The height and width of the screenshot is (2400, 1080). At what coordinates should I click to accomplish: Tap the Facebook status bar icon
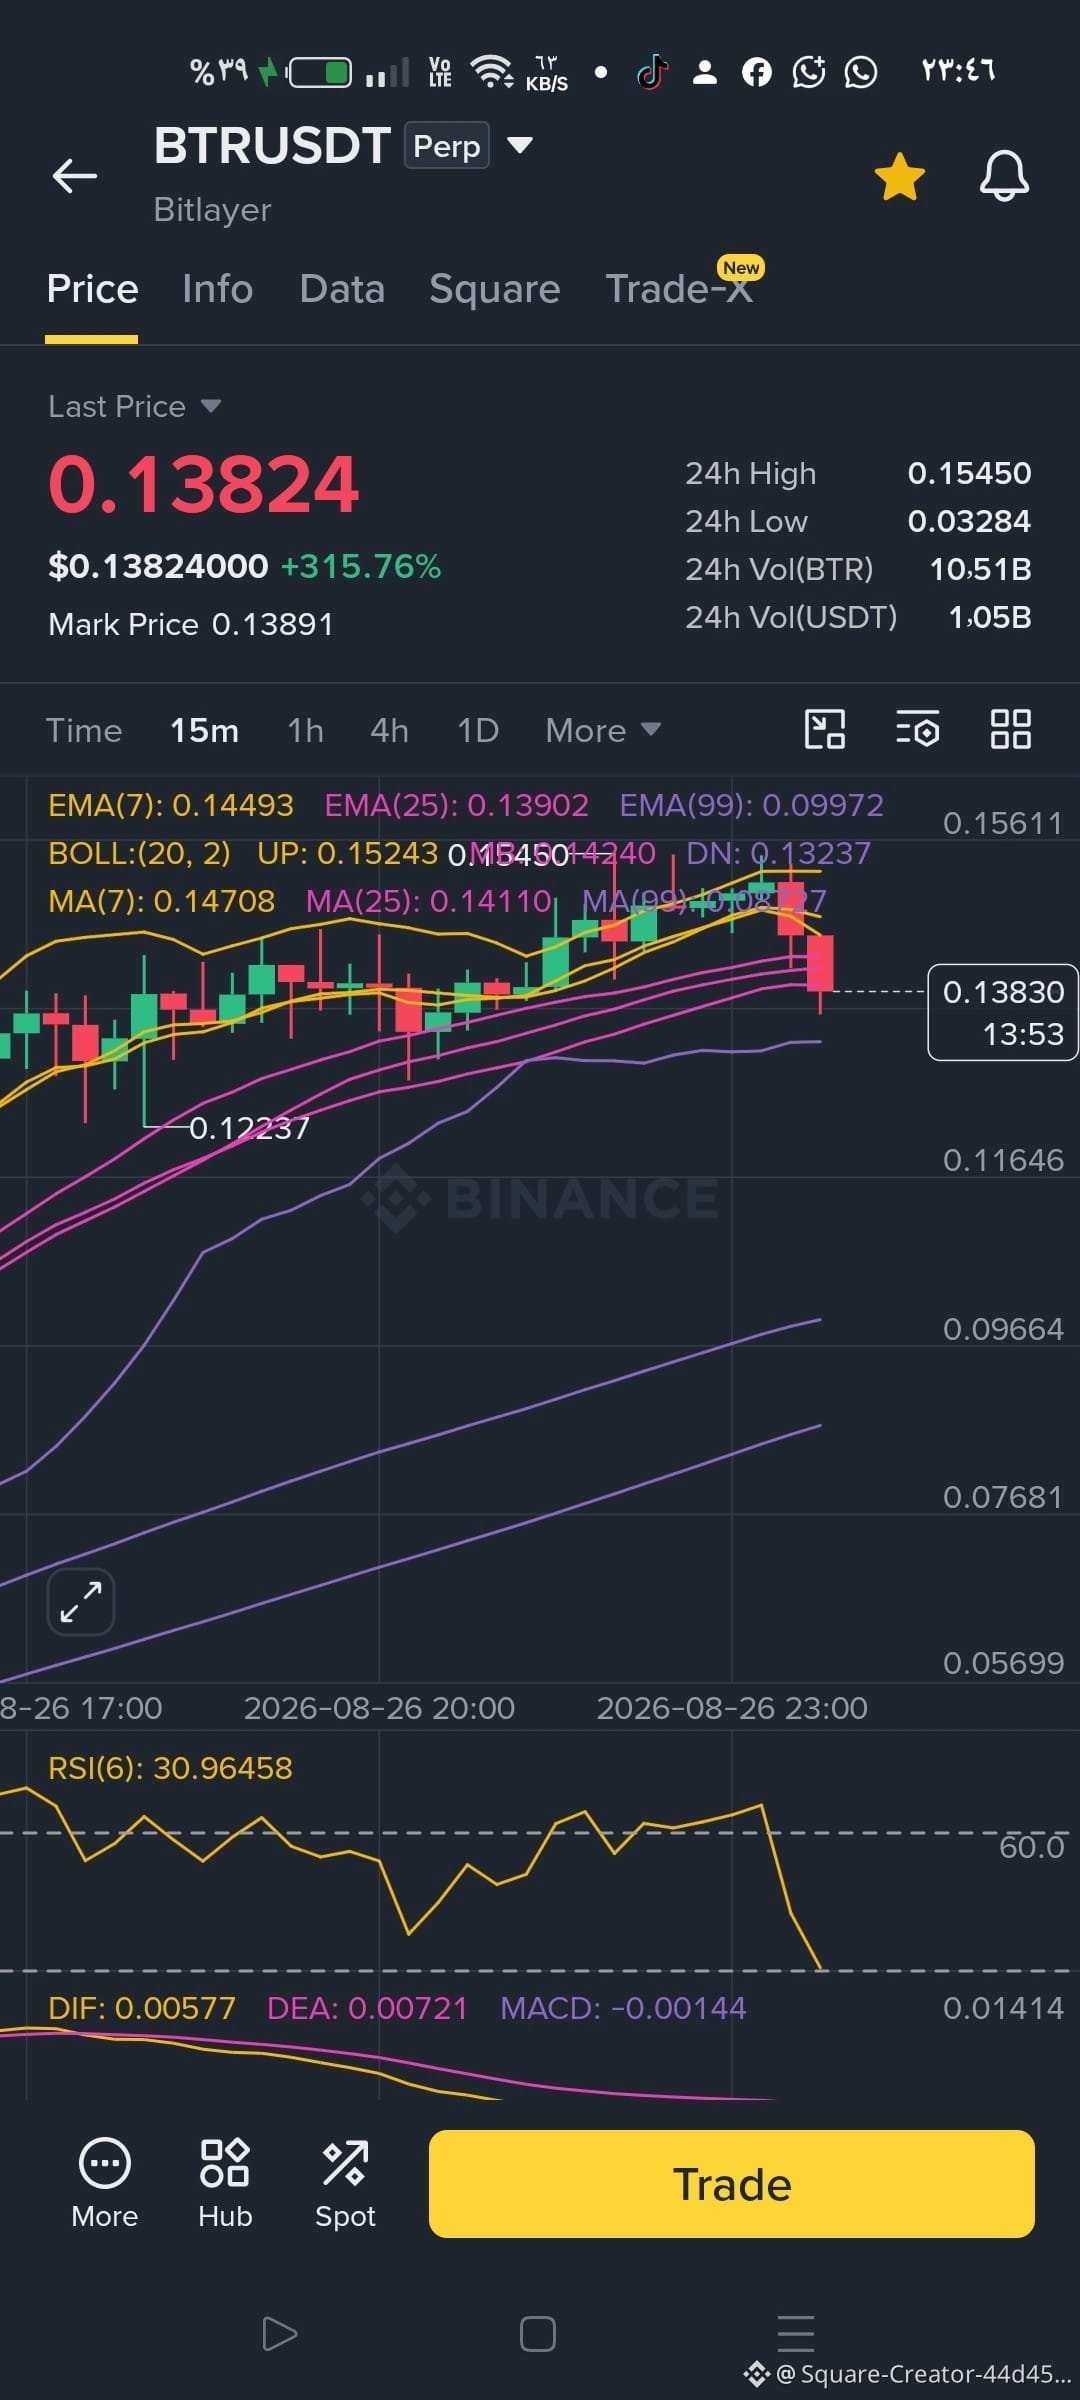pos(757,72)
